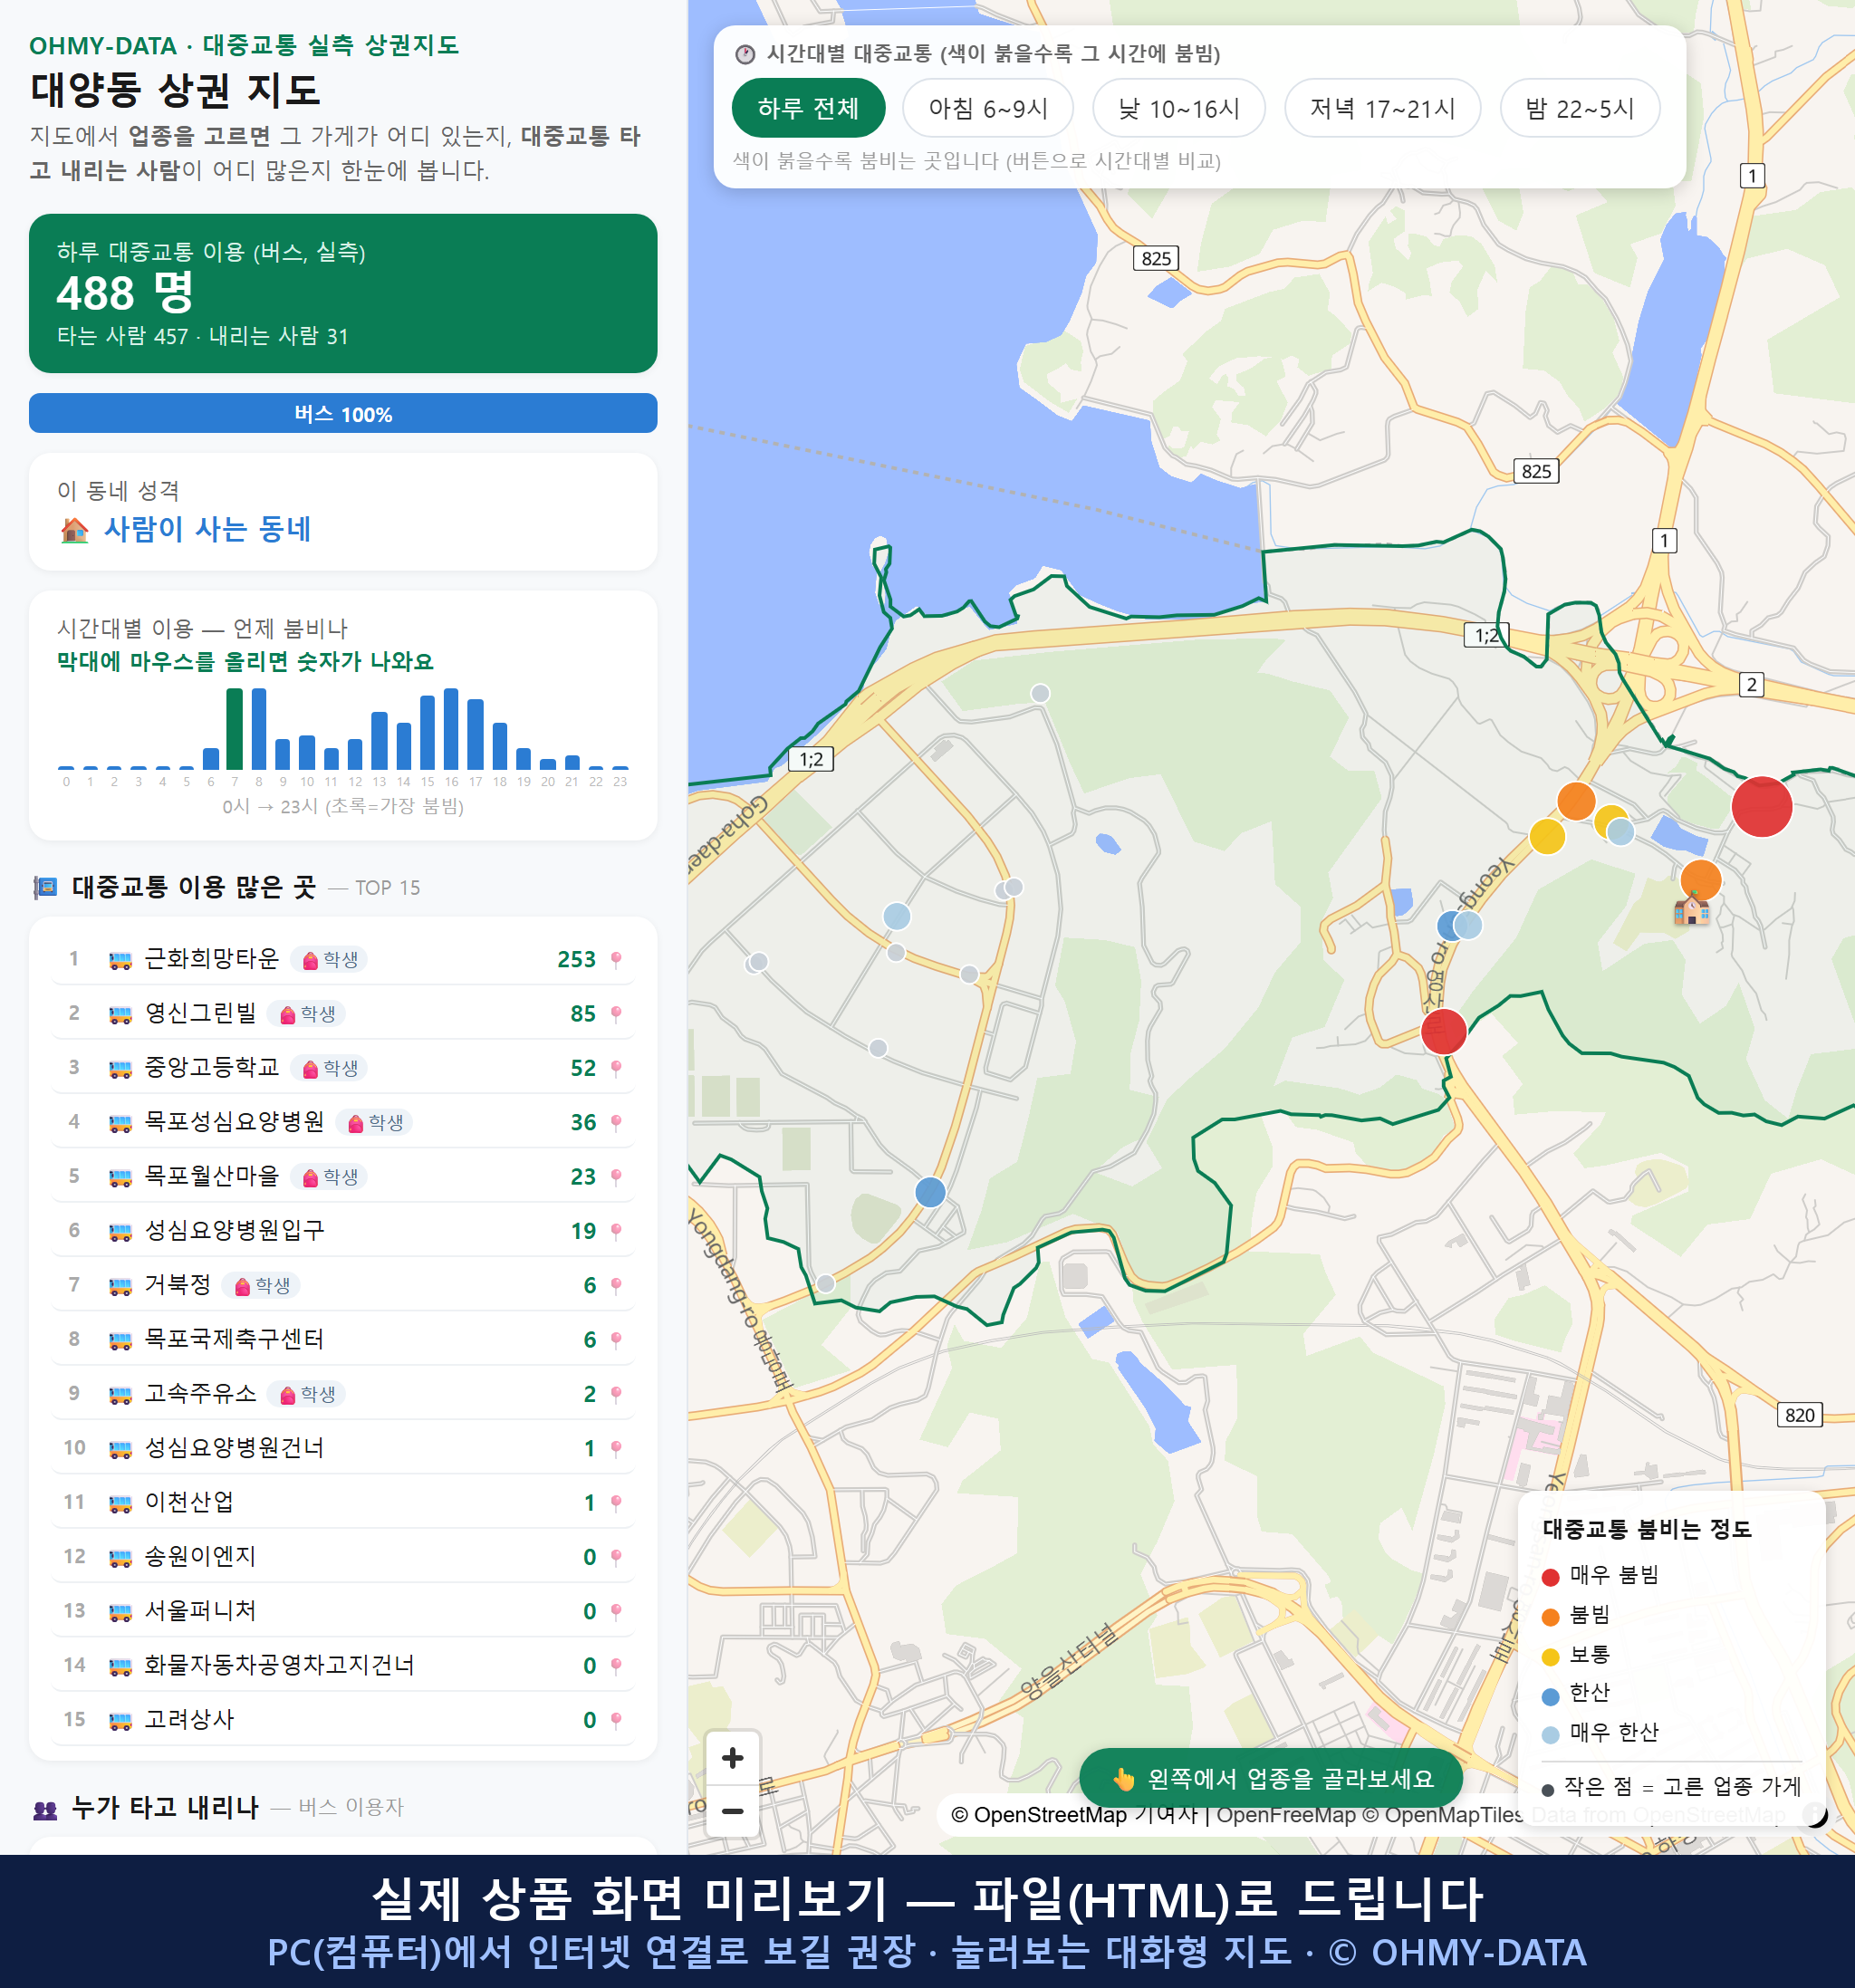Click the red 매우 붐빔 legend swatch
Image resolution: width=1855 pixels, height=1988 pixels.
tap(1550, 1577)
